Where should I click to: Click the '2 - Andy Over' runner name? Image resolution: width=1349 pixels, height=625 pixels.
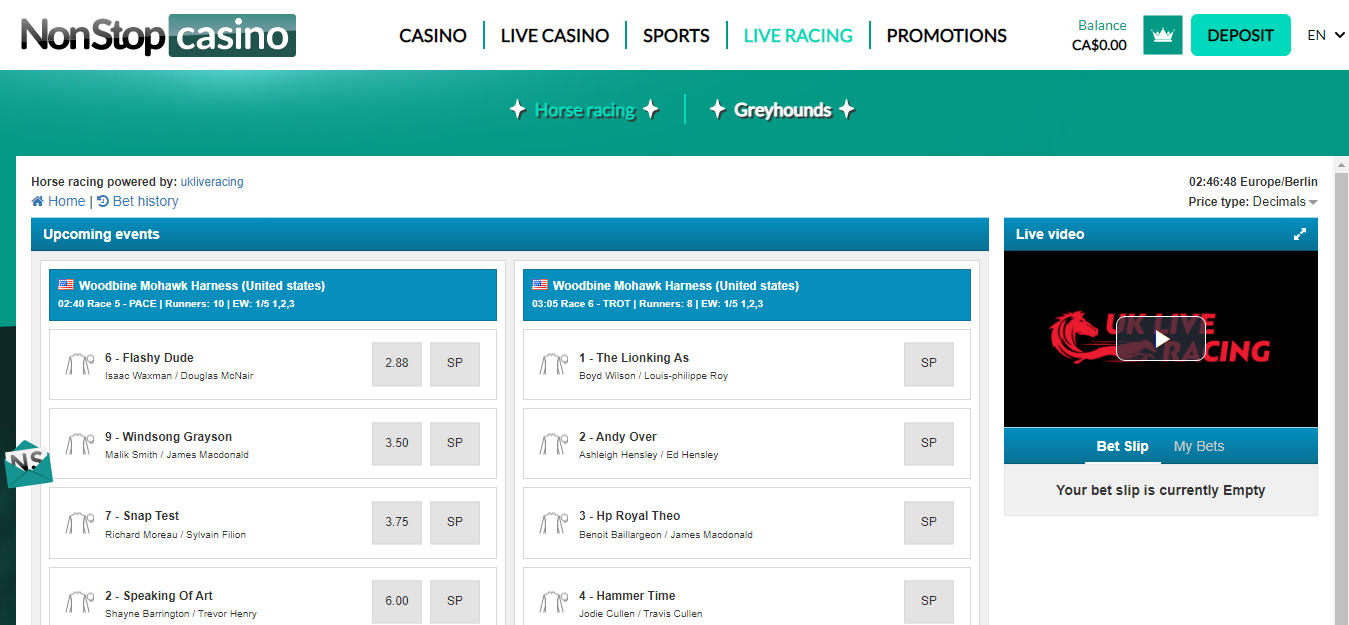tap(618, 437)
